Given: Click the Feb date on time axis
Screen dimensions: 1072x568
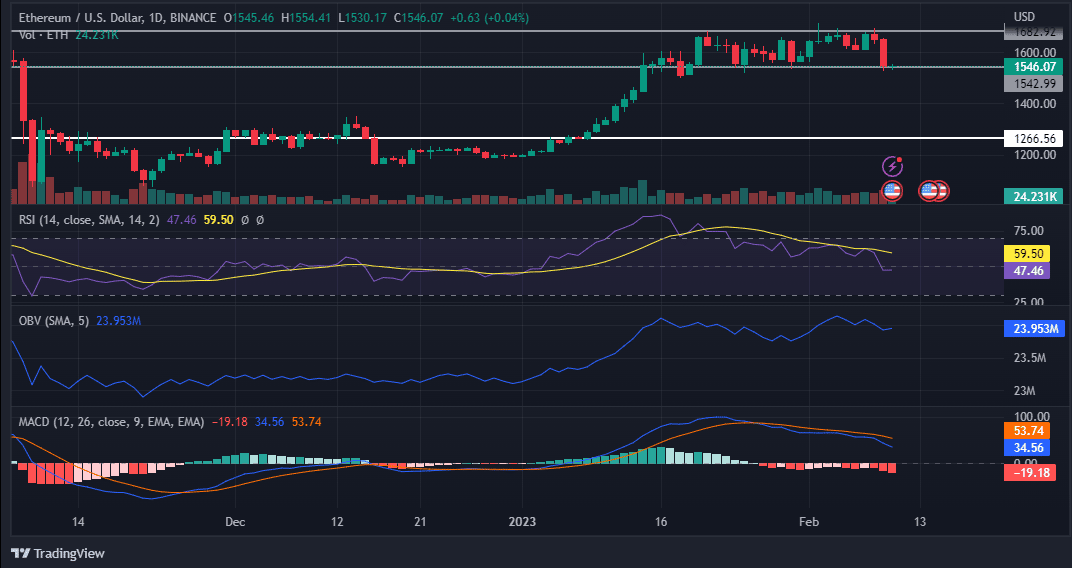Looking at the screenshot, I should pos(809,522).
